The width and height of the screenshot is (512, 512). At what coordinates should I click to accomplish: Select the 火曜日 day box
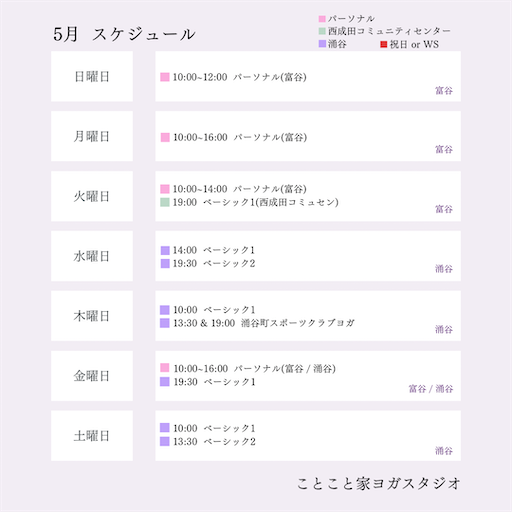(x=92, y=196)
